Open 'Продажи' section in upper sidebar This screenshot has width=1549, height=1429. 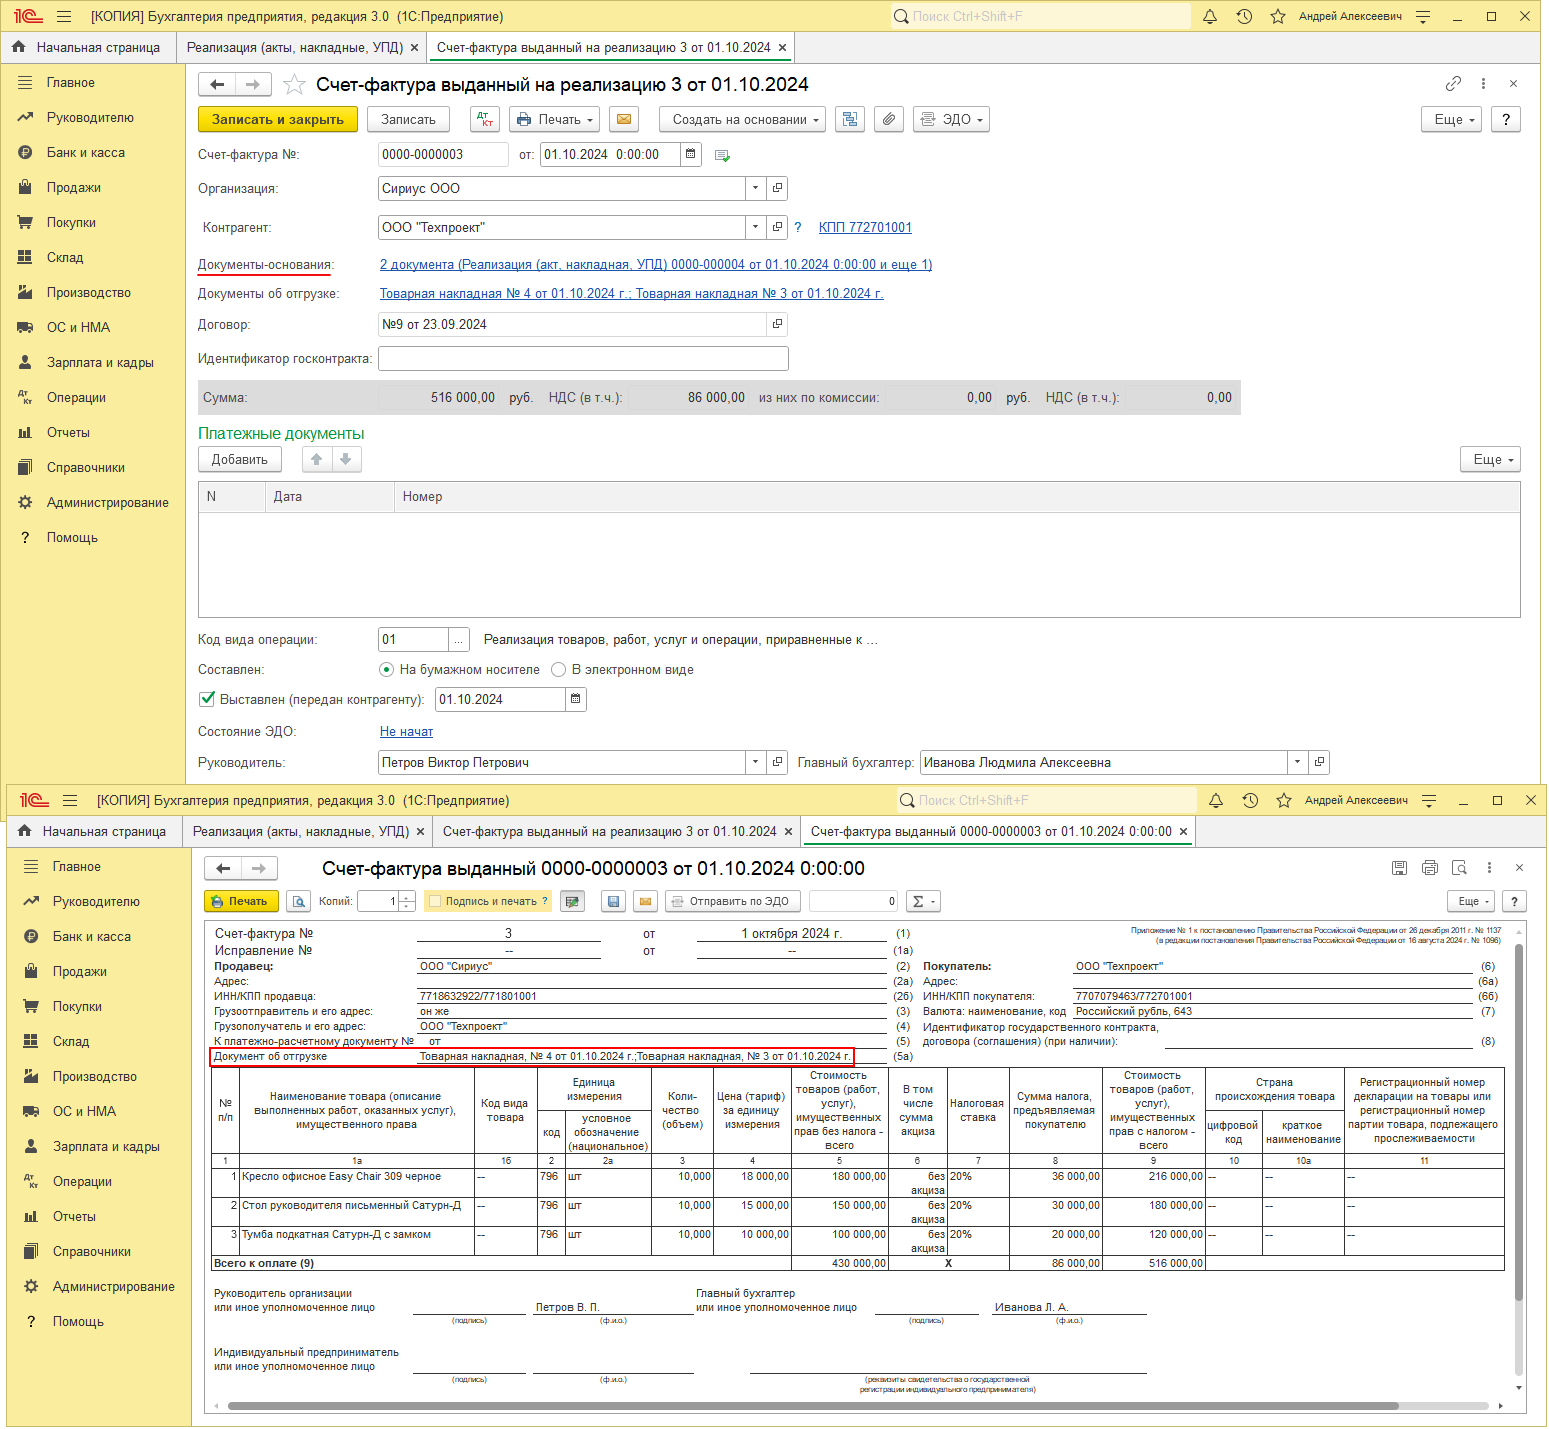tap(73, 187)
